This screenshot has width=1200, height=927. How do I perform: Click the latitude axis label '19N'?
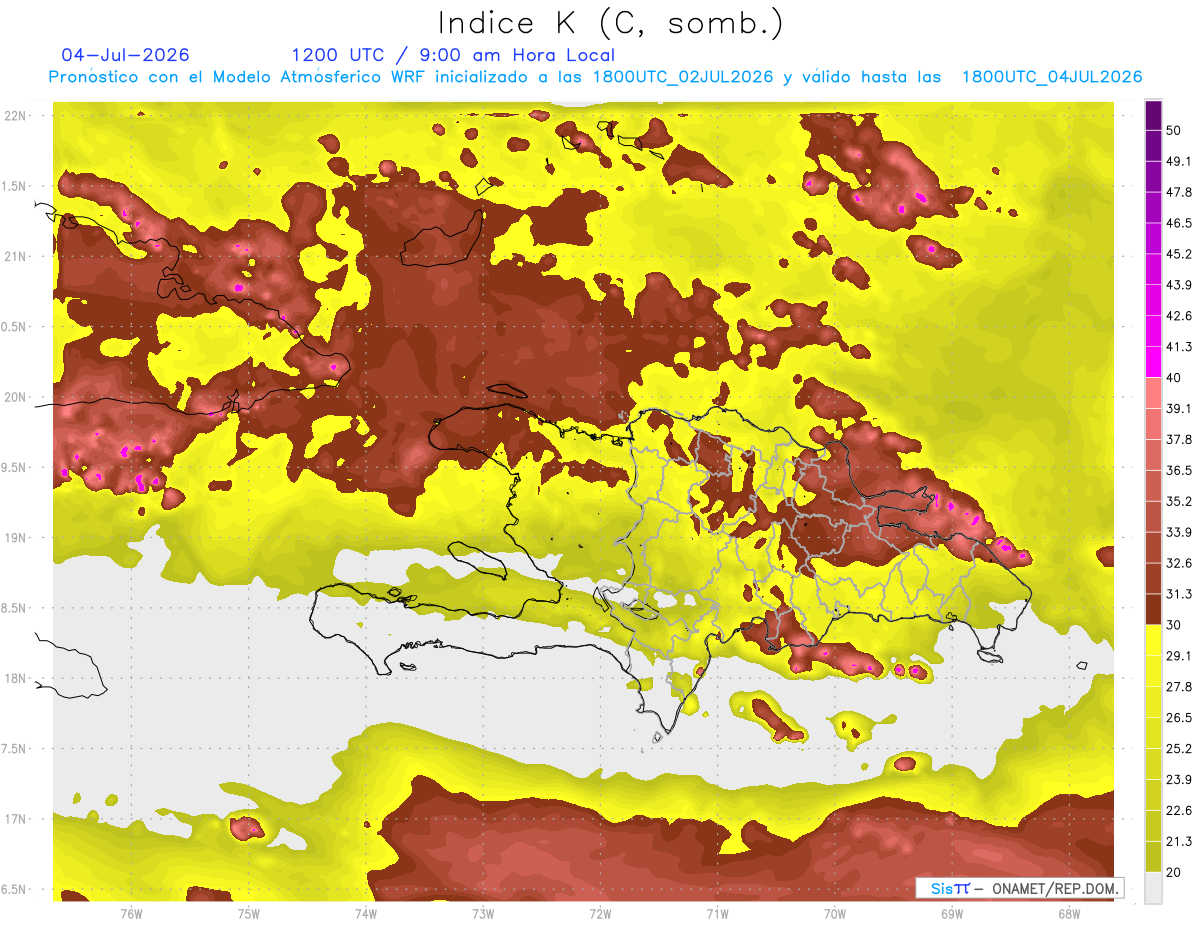tap(16, 538)
